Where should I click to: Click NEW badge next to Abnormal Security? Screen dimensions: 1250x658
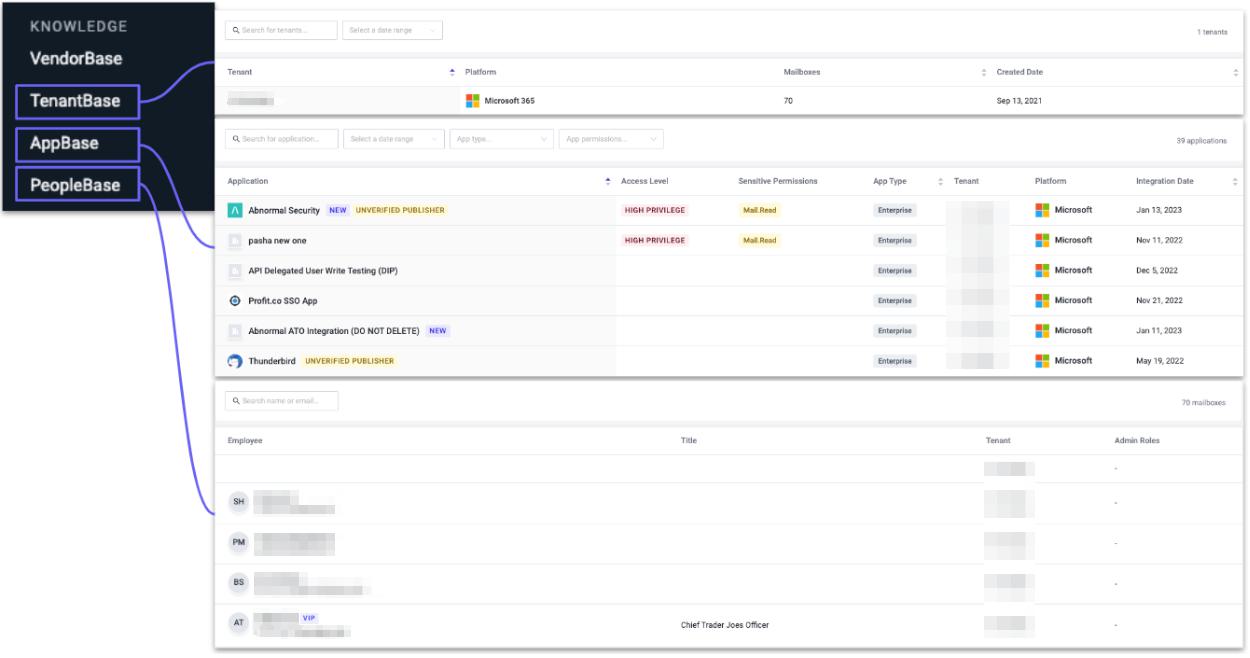coord(338,210)
